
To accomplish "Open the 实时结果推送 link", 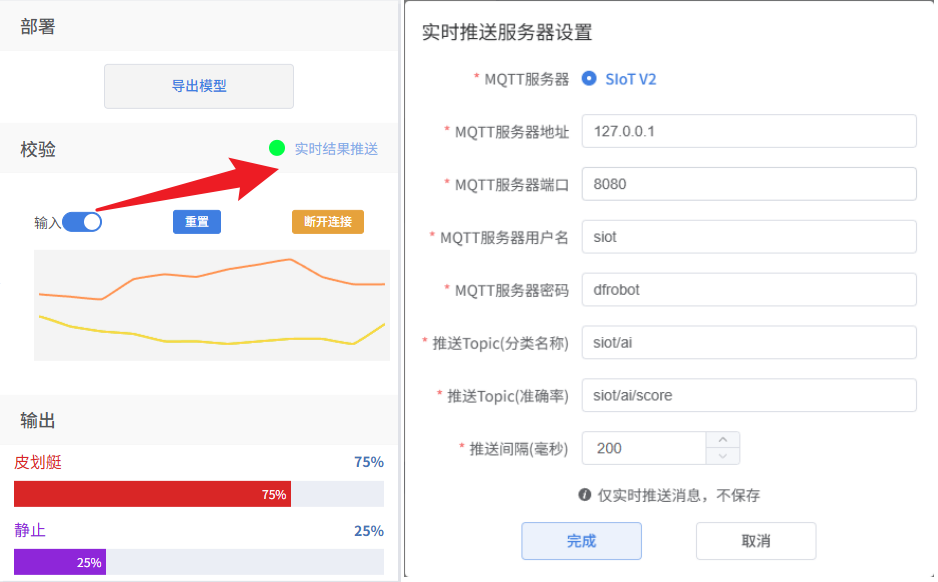I will (336, 149).
